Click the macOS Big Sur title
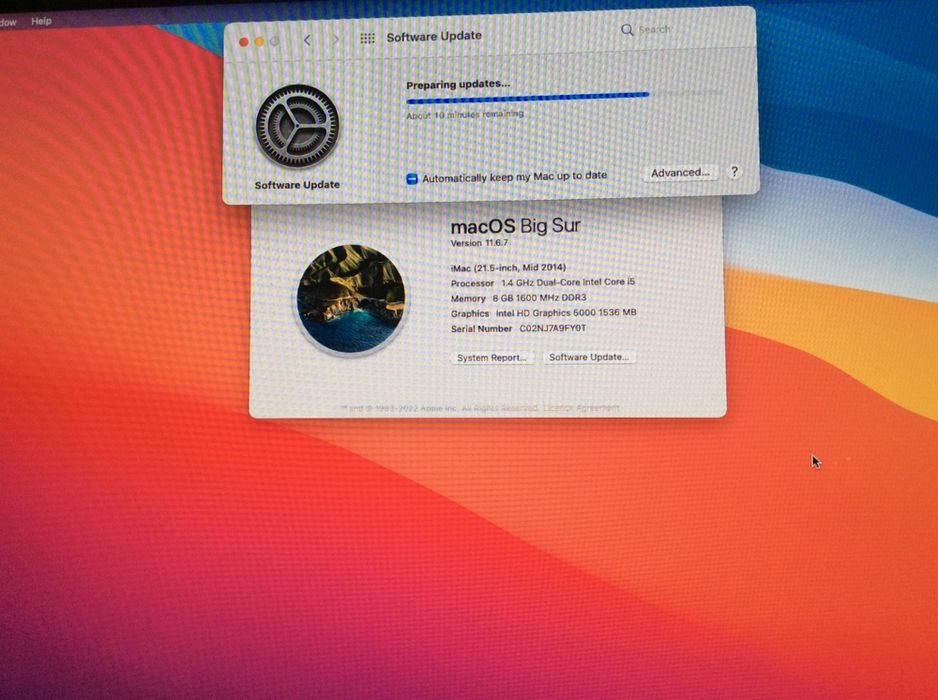Viewport: 938px width, 700px height. (515, 226)
